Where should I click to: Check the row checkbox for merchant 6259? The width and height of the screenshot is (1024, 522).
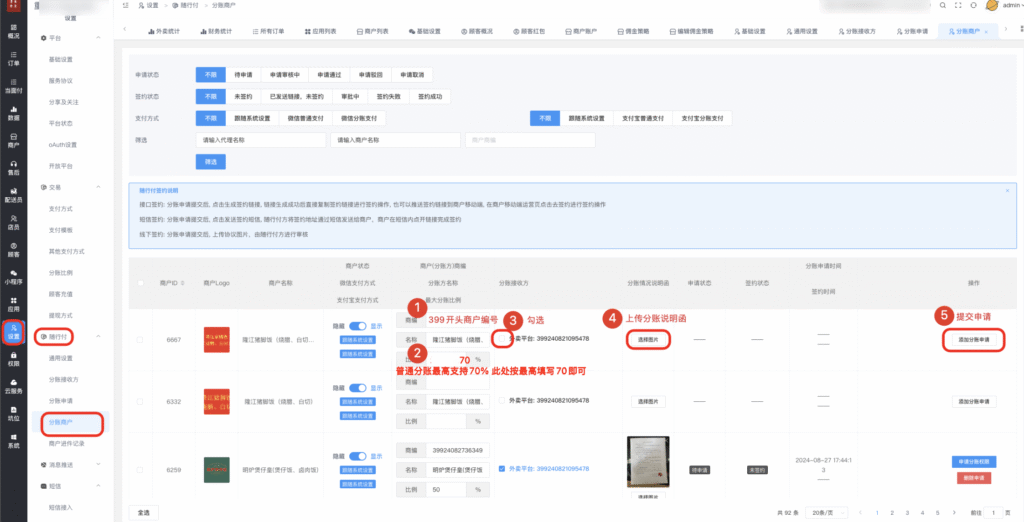tap(140, 470)
